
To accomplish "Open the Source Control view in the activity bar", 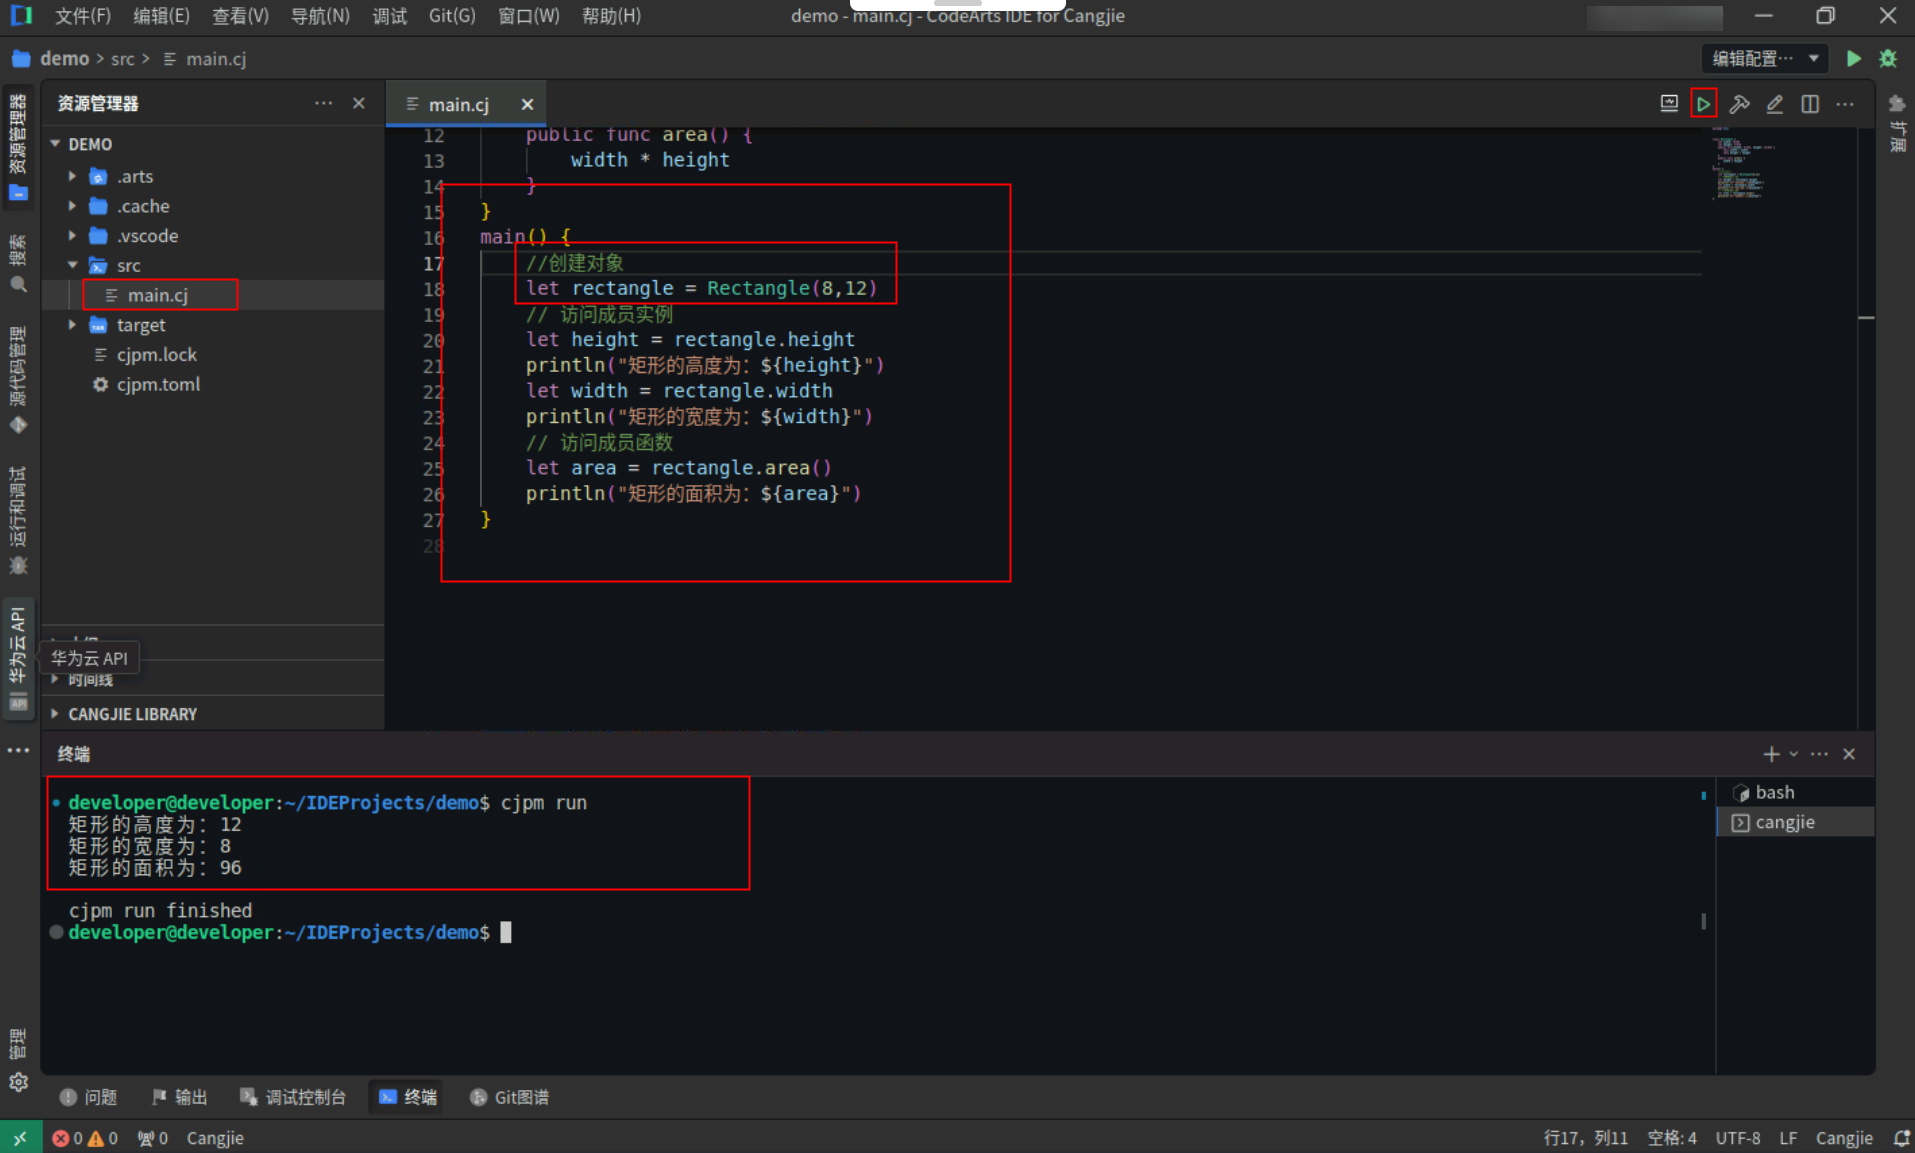I will [18, 378].
